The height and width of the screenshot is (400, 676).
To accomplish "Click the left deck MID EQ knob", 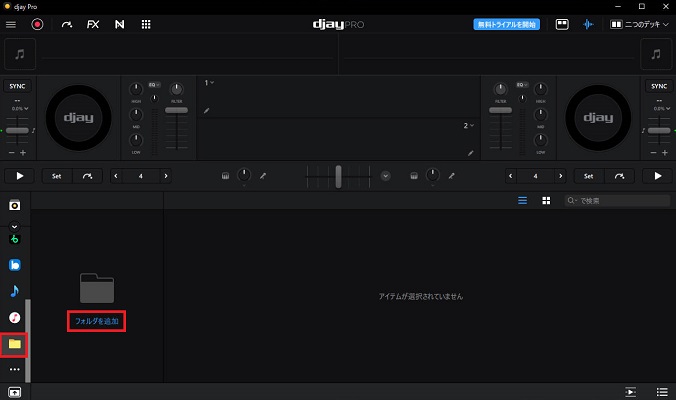I will pyautogui.click(x=136, y=115).
